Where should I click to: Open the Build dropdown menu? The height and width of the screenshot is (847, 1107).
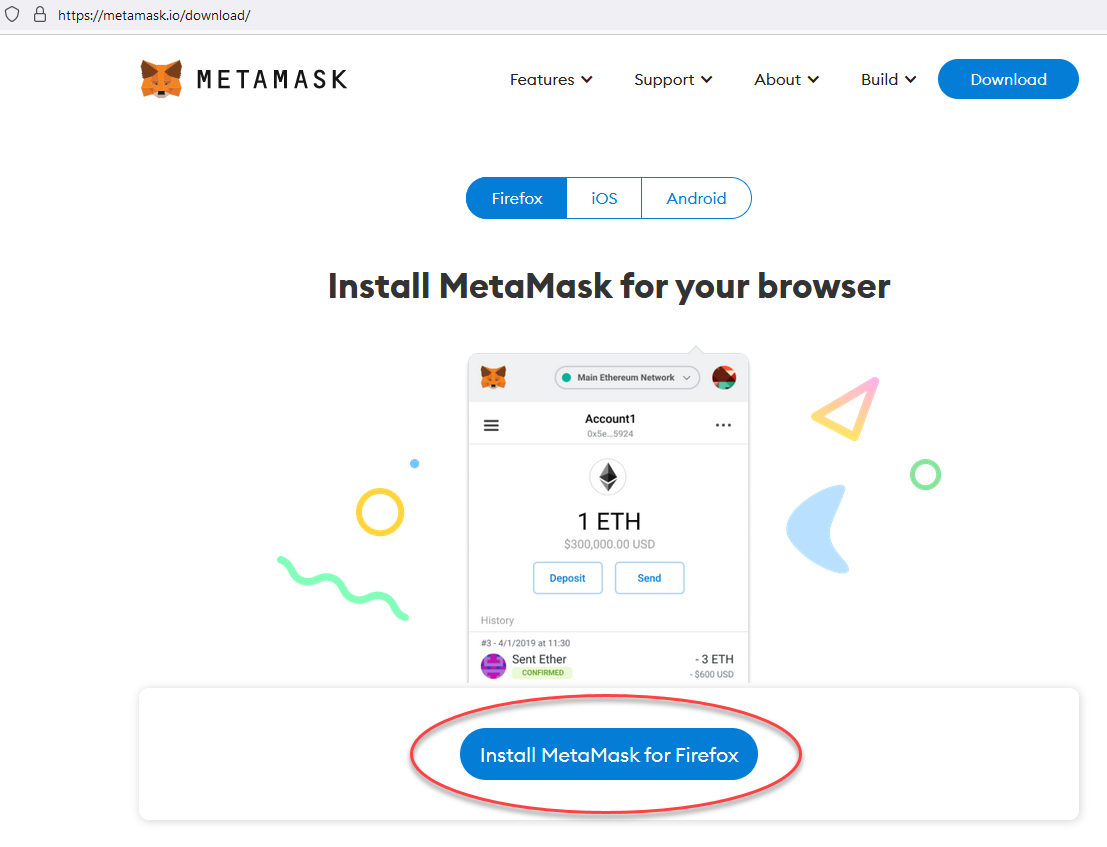(x=888, y=80)
